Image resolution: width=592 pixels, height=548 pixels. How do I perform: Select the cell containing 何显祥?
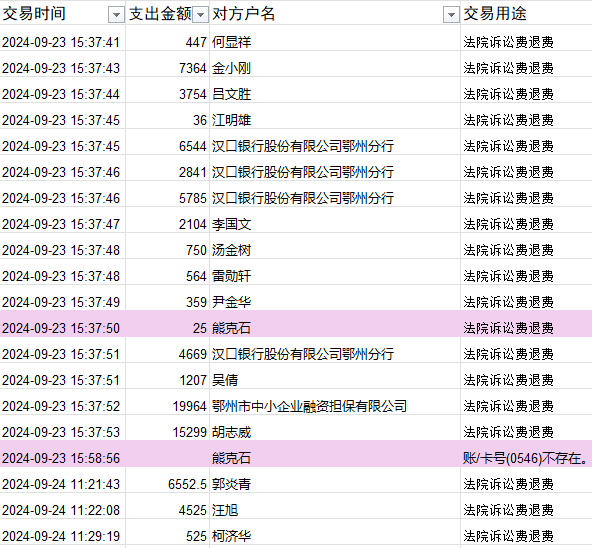click(335, 42)
